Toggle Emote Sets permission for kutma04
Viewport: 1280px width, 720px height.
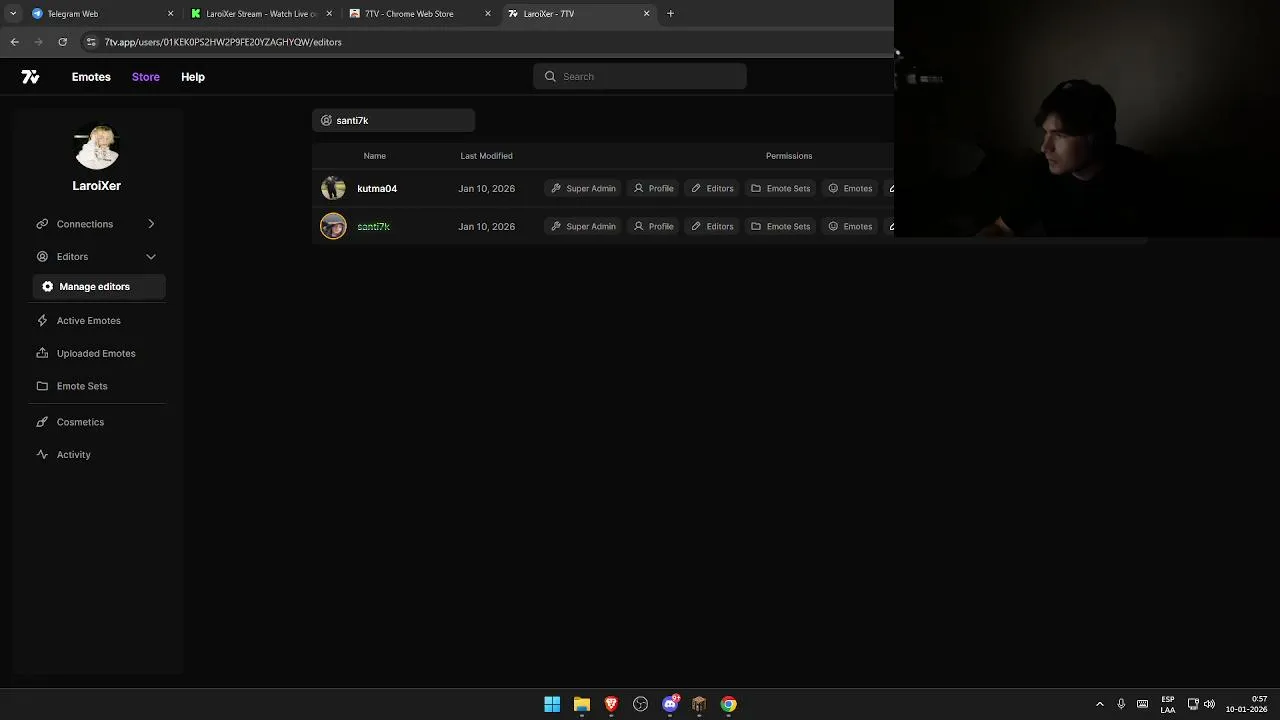click(780, 188)
